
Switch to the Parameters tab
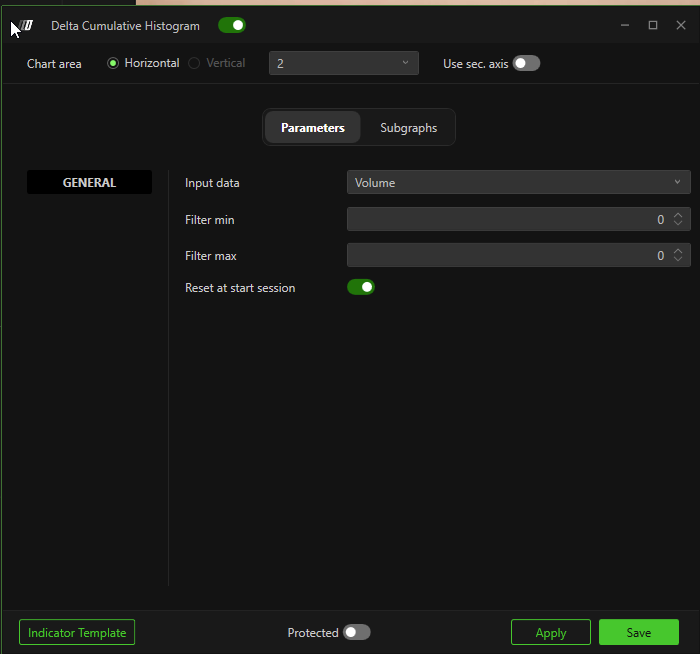[x=312, y=128]
